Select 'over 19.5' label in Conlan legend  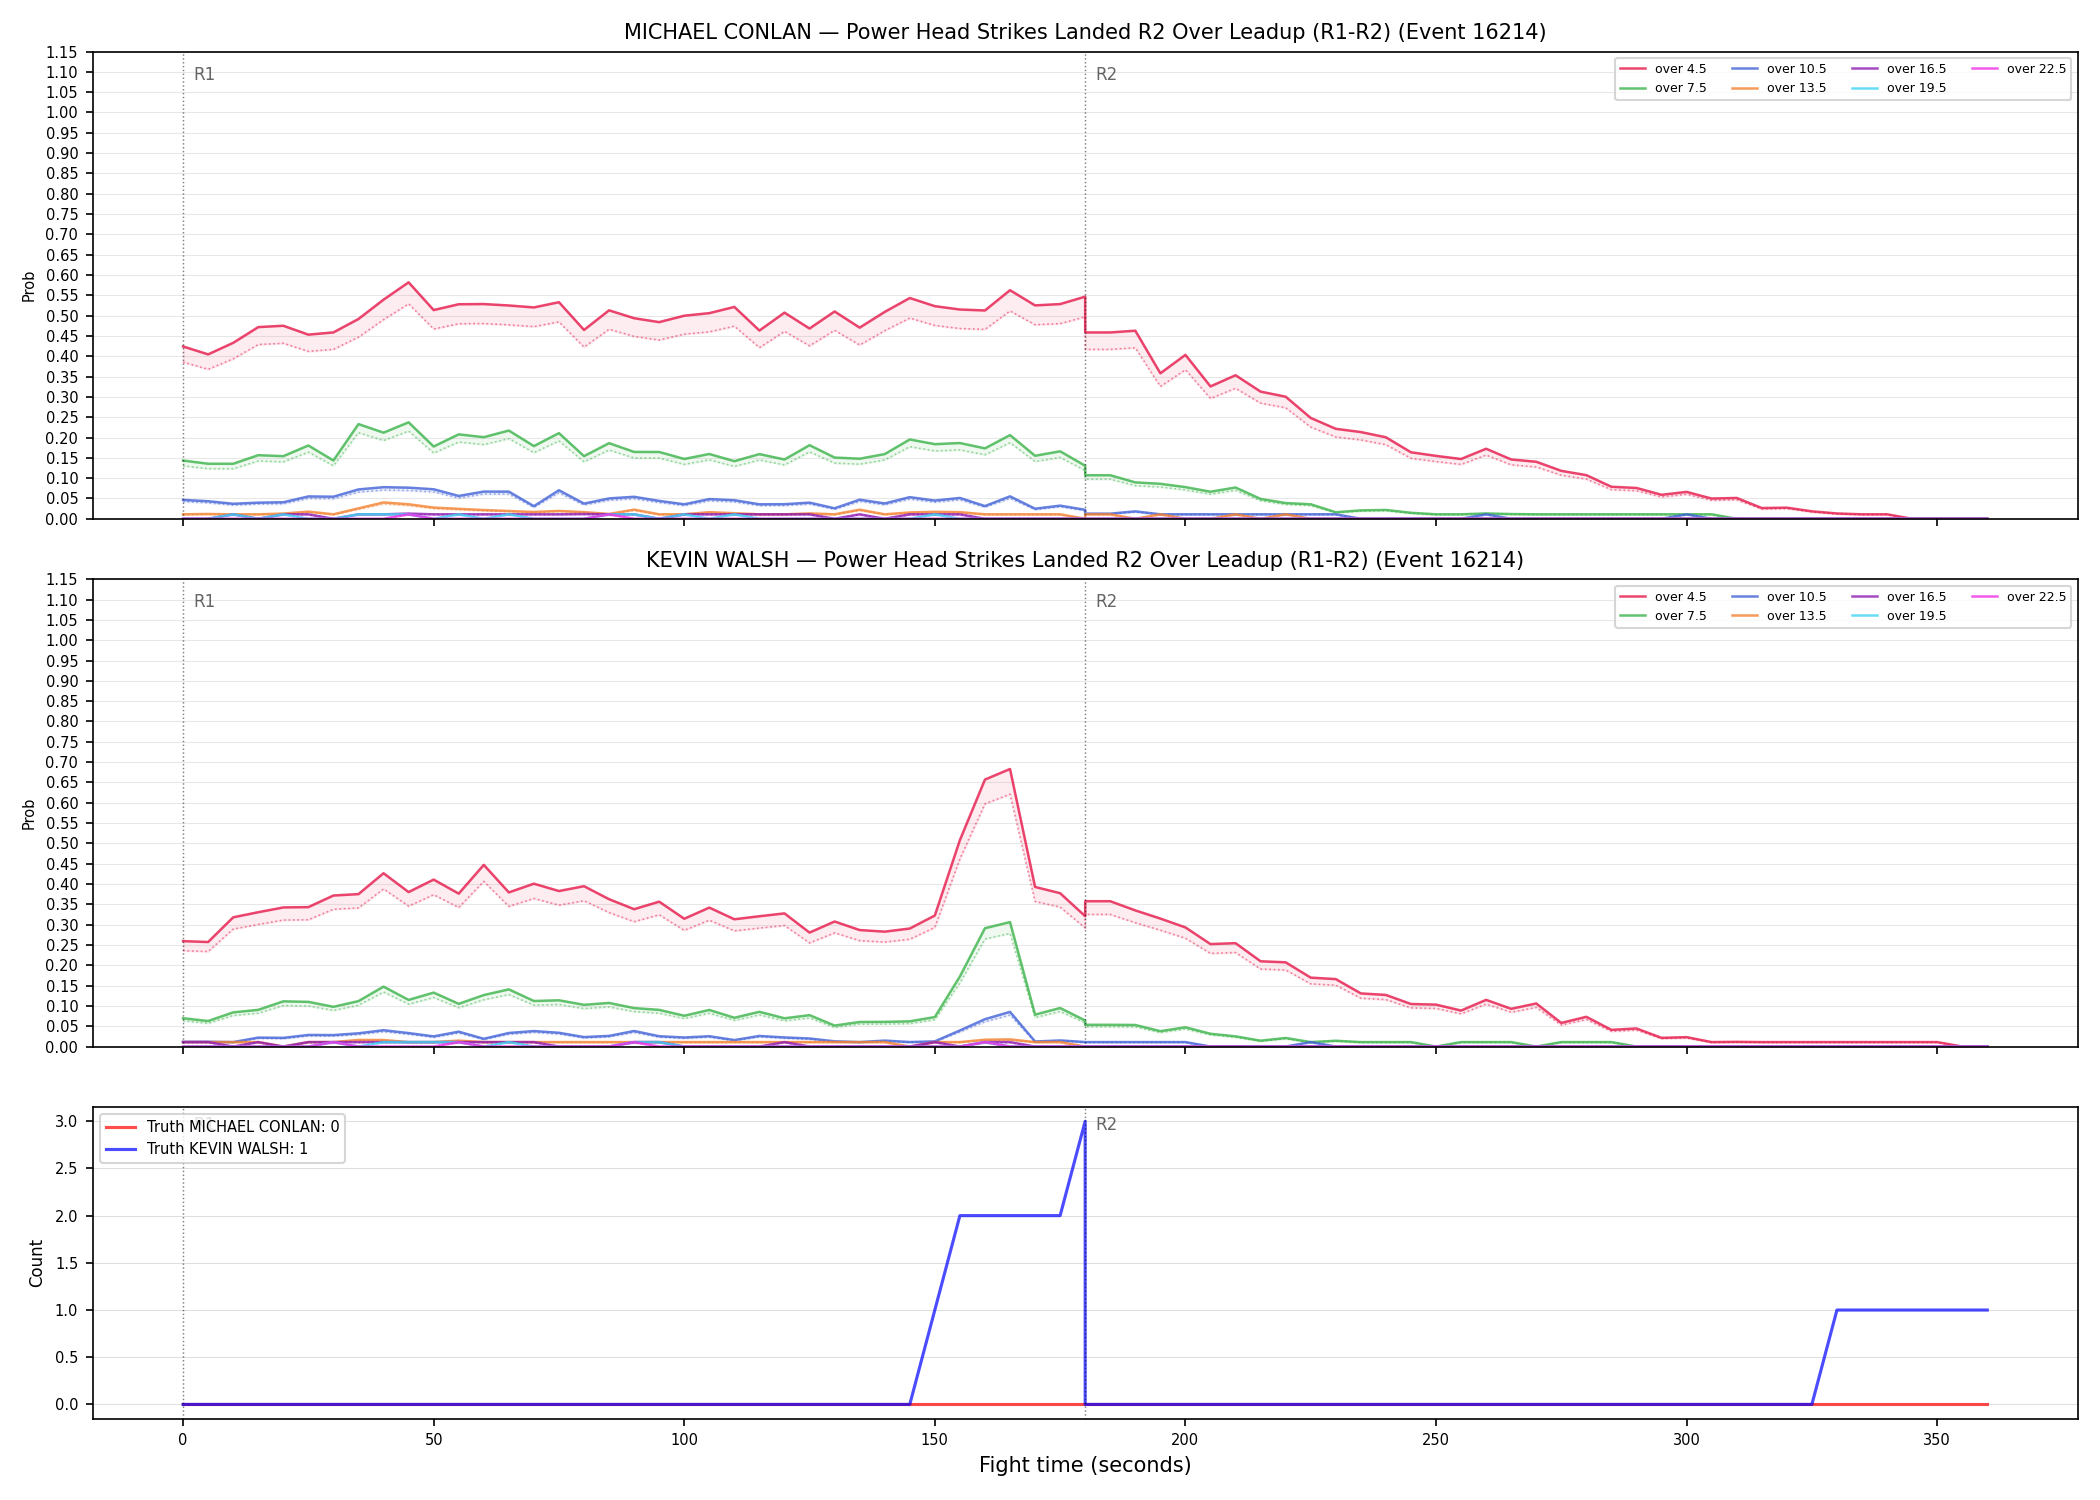(x=1916, y=88)
